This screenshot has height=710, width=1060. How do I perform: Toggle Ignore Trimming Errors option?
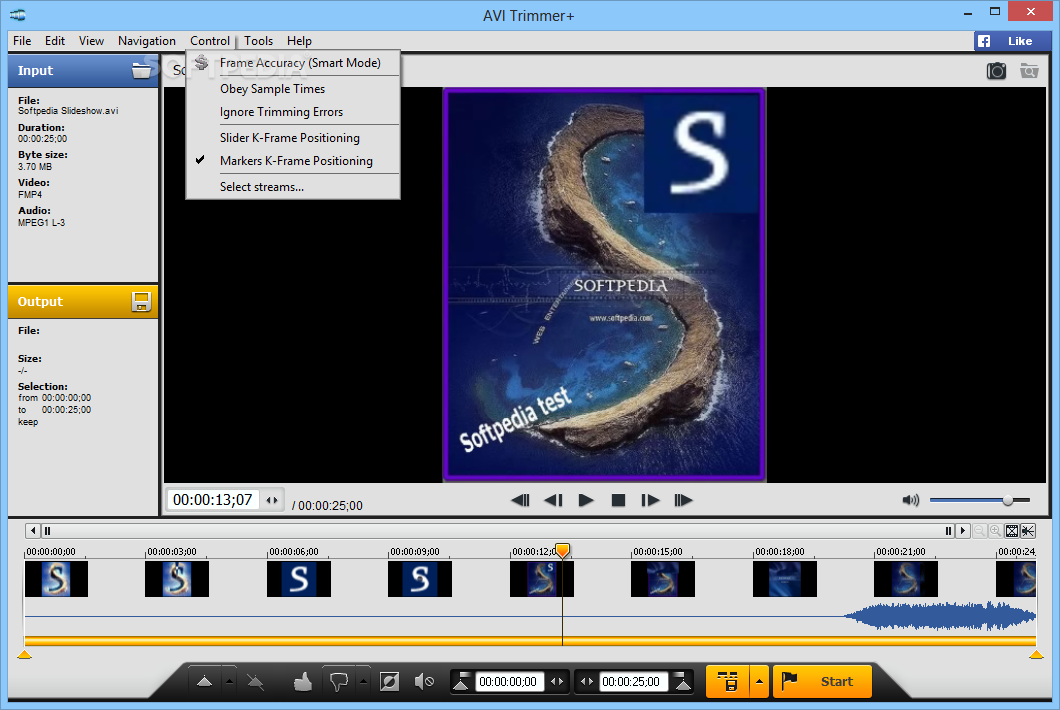(x=293, y=112)
